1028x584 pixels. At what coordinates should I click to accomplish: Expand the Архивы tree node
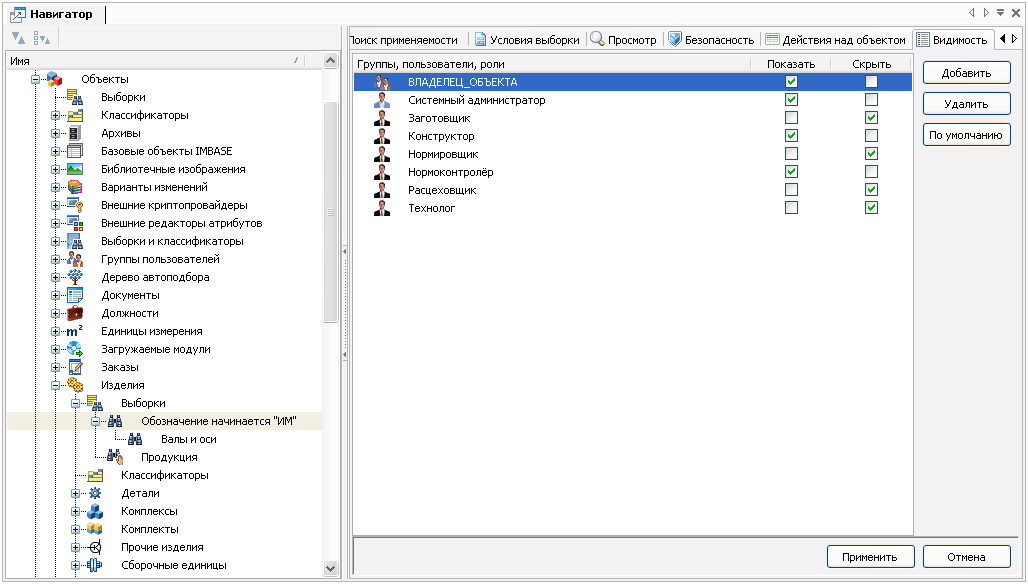(57, 133)
